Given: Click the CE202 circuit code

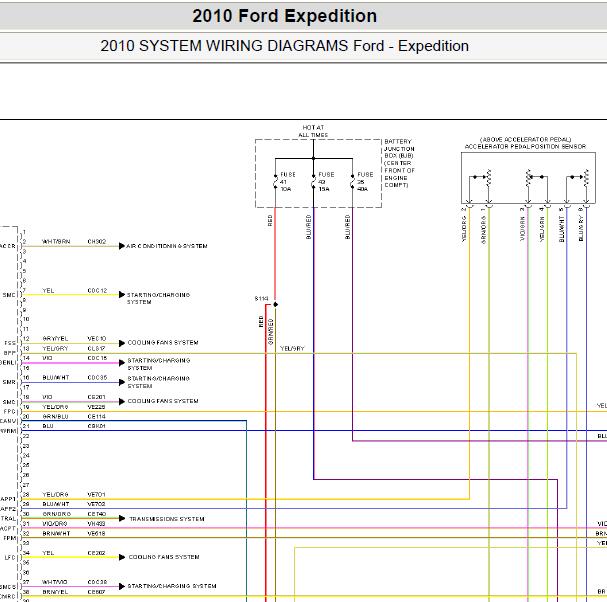Looking at the screenshot, I should point(96,553).
